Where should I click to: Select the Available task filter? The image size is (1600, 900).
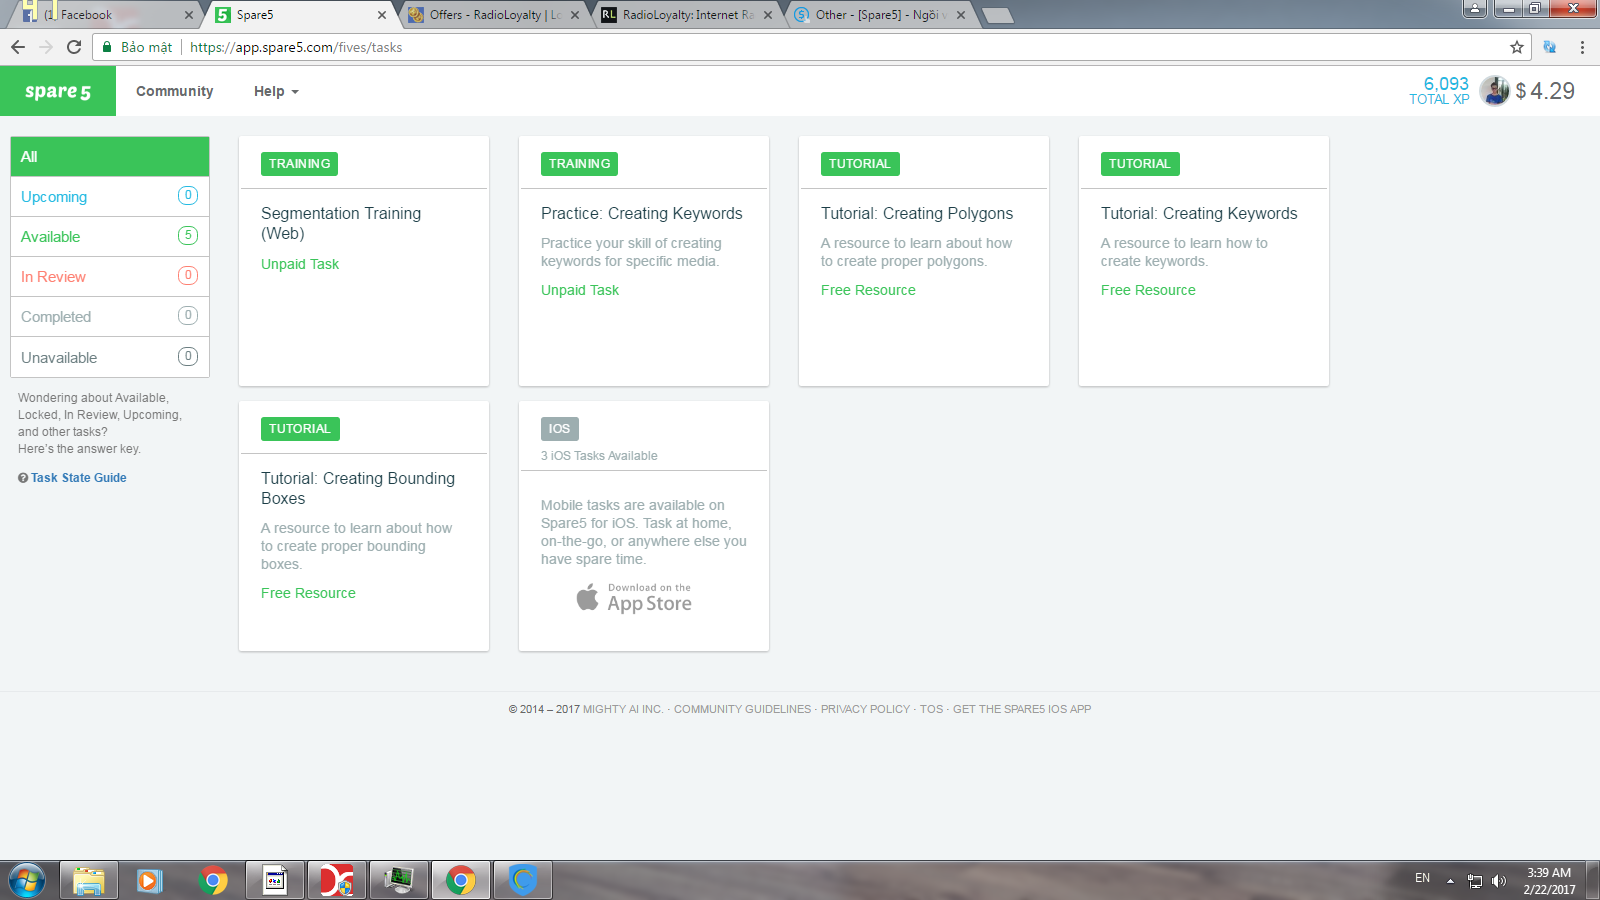(x=110, y=237)
